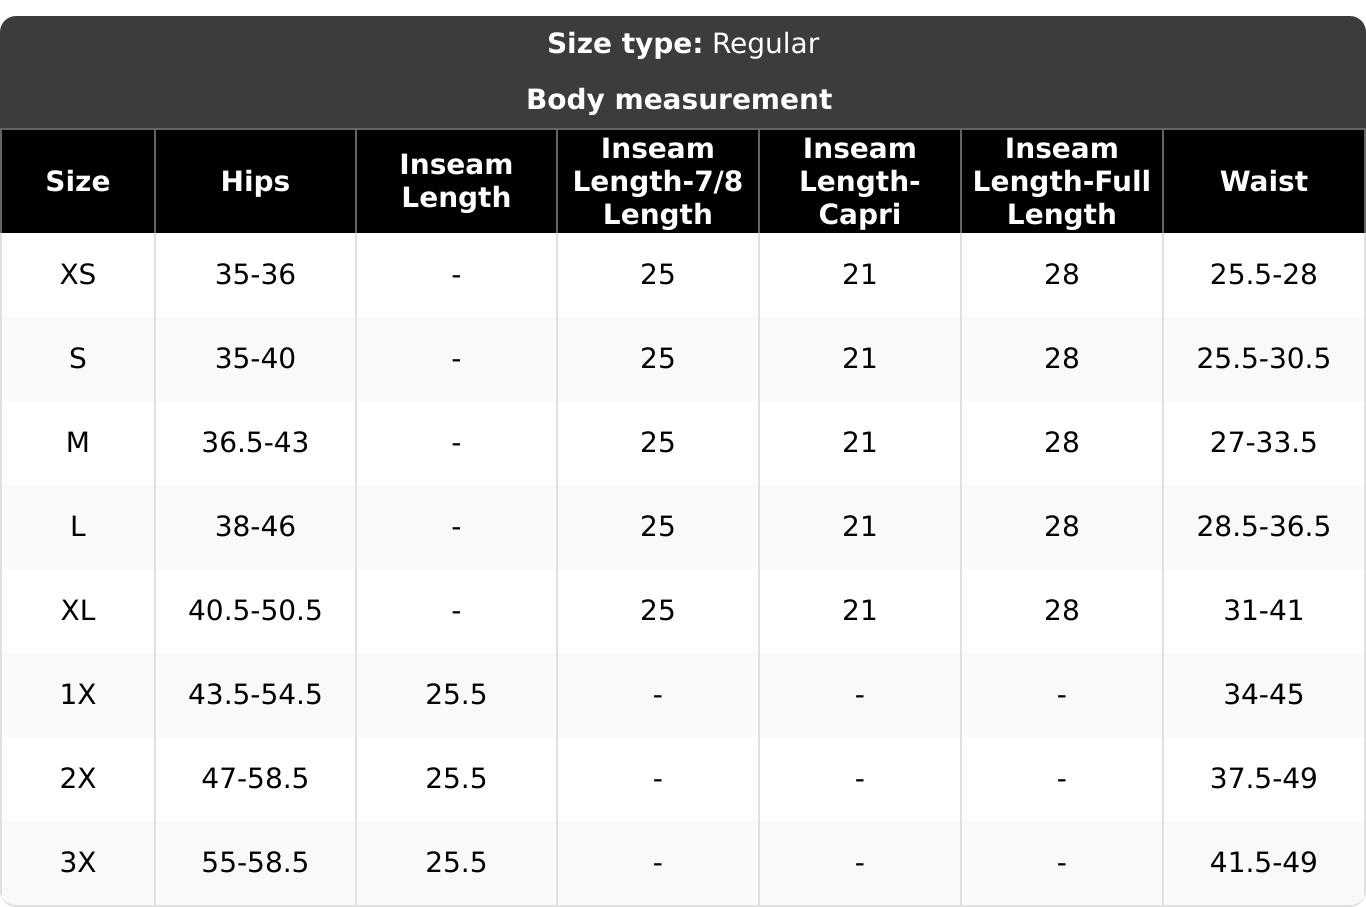The image size is (1366, 907).
Task: Click the Size type: Regular title
Action: pos(683,44)
